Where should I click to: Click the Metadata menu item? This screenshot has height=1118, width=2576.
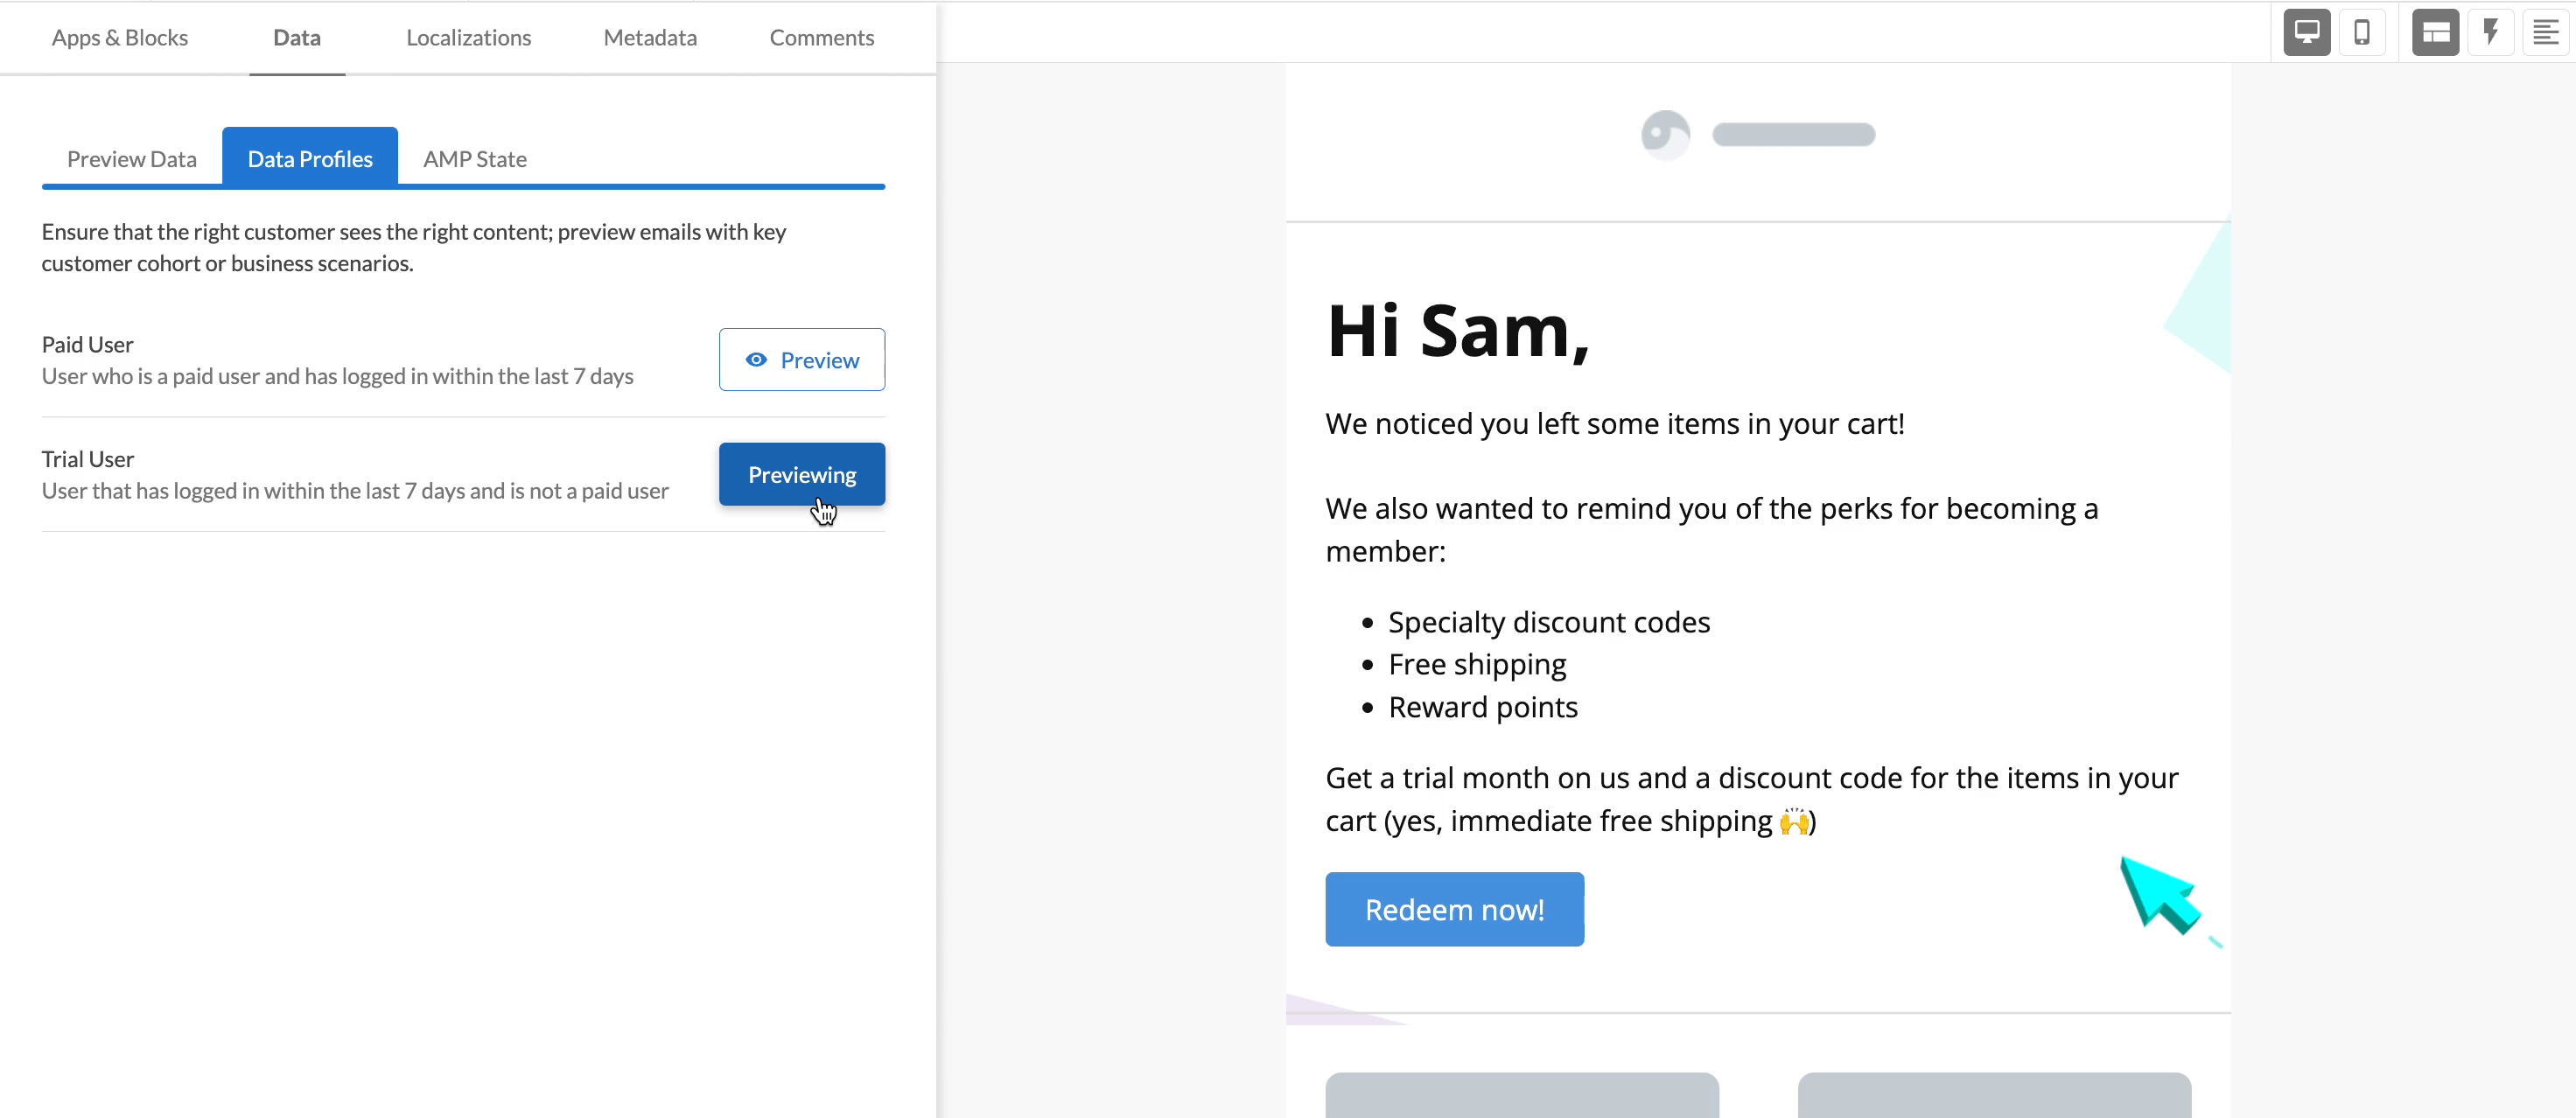coord(649,36)
